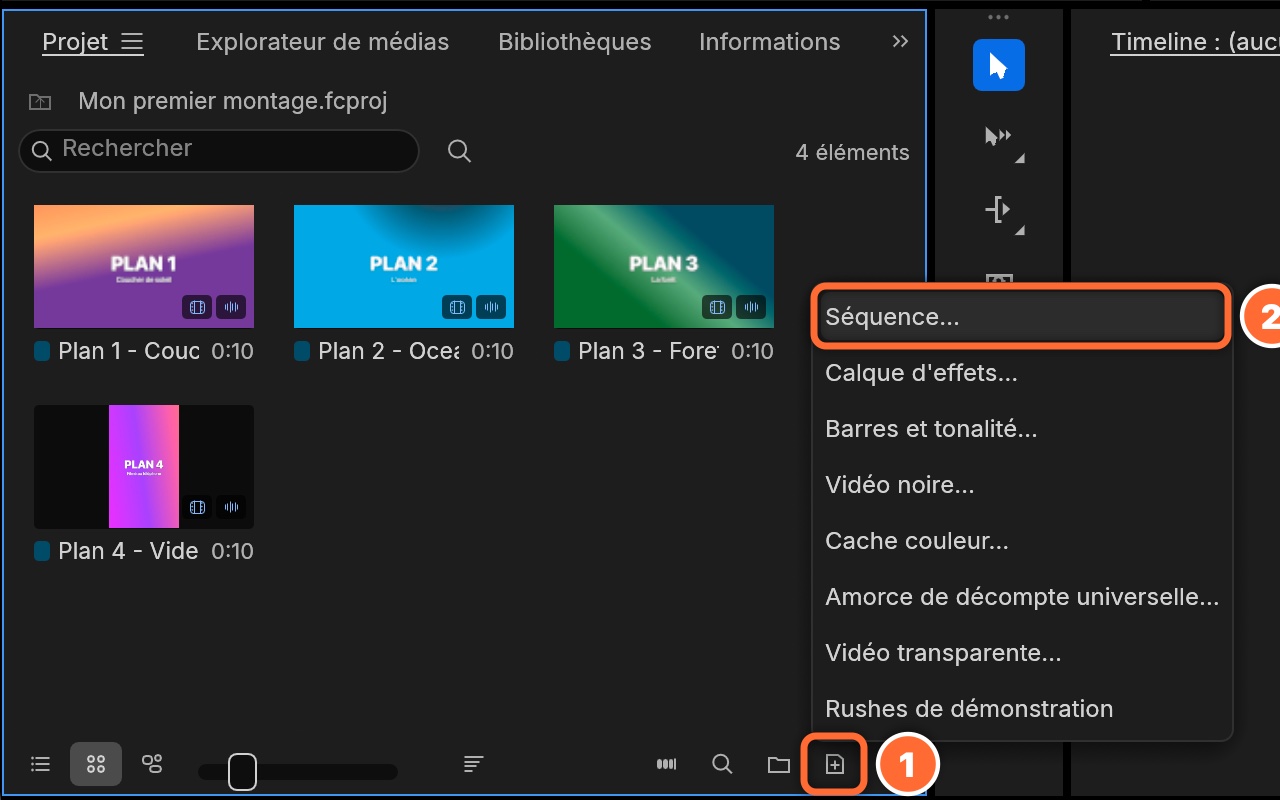Show the Informations tab
This screenshot has height=800, width=1280.
[x=770, y=42]
